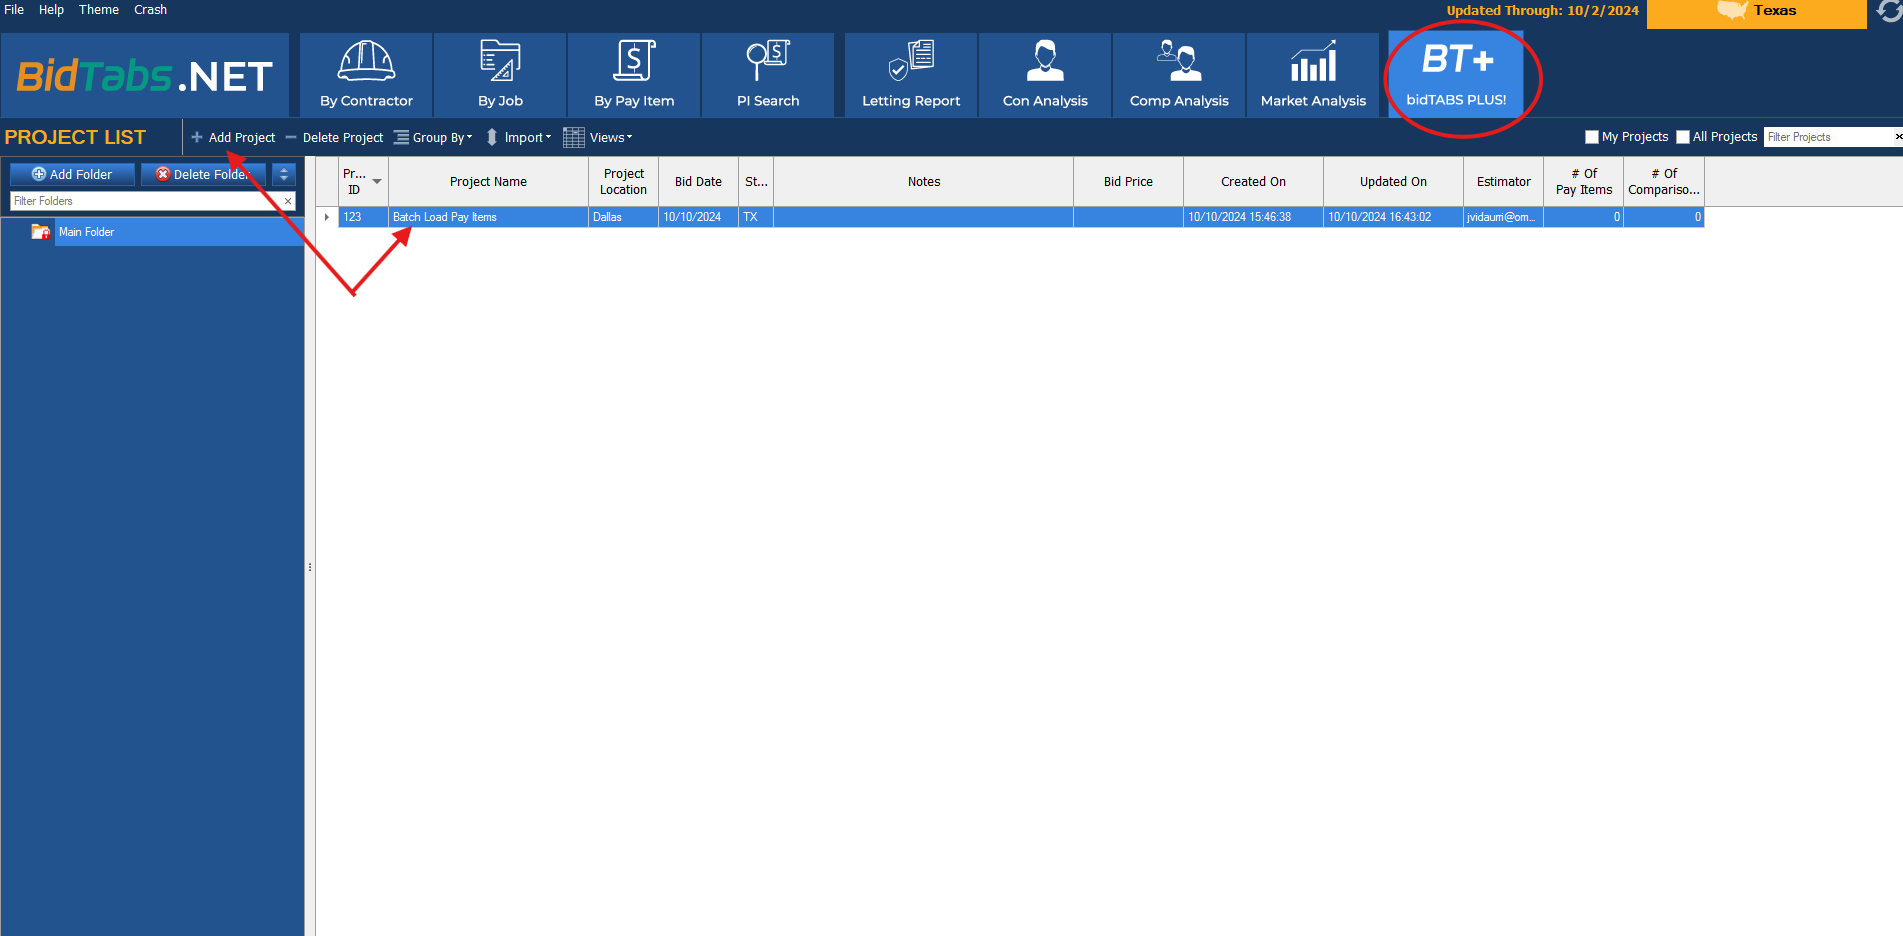The width and height of the screenshot is (1903, 936).
Task: Click the Dallas location cell
Action: tap(623, 217)
